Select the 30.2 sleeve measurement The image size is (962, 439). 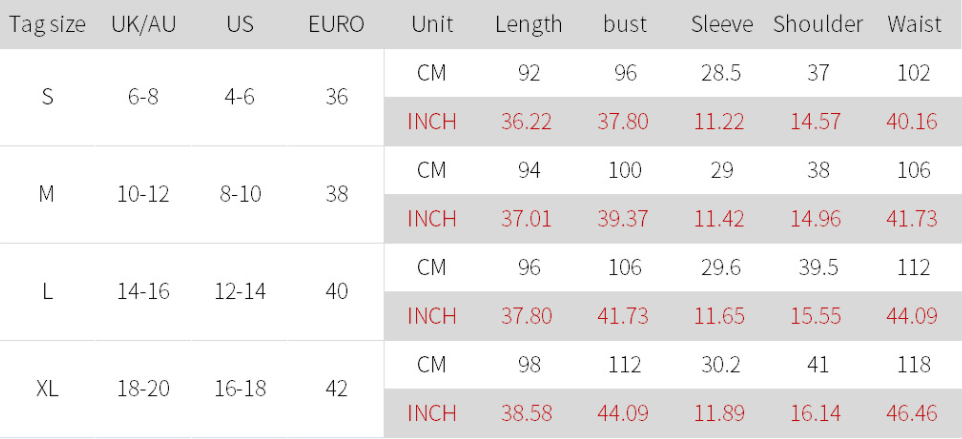[721, 365]
